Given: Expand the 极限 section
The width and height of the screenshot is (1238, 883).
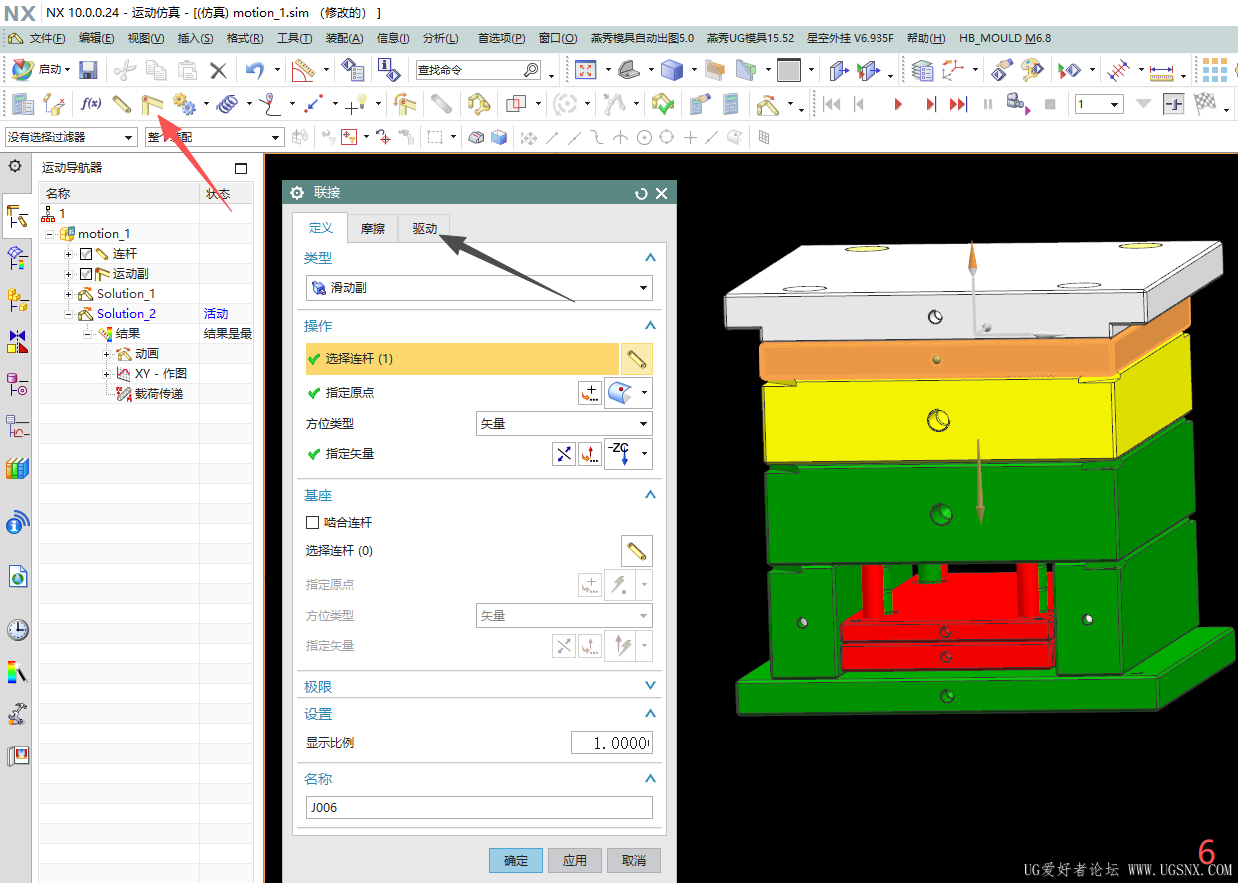Looking at the screenshot, I should point(479,687).
